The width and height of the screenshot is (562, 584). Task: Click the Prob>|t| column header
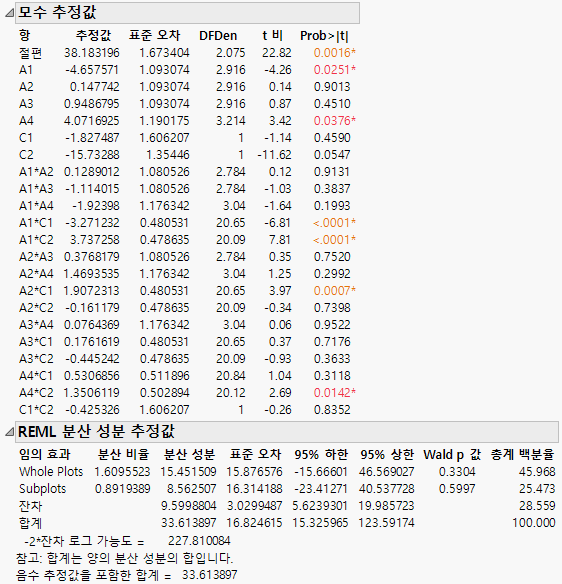pos(324,36)
